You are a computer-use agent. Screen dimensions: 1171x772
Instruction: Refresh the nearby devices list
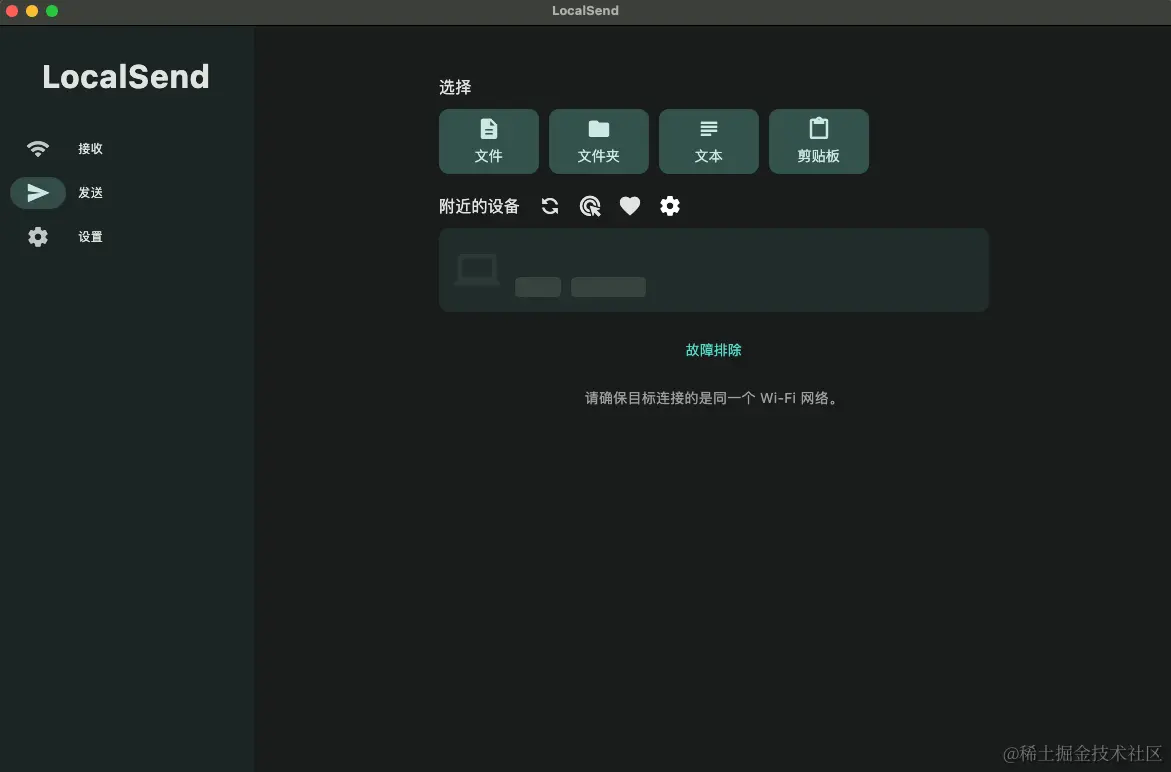pos(550,206)
